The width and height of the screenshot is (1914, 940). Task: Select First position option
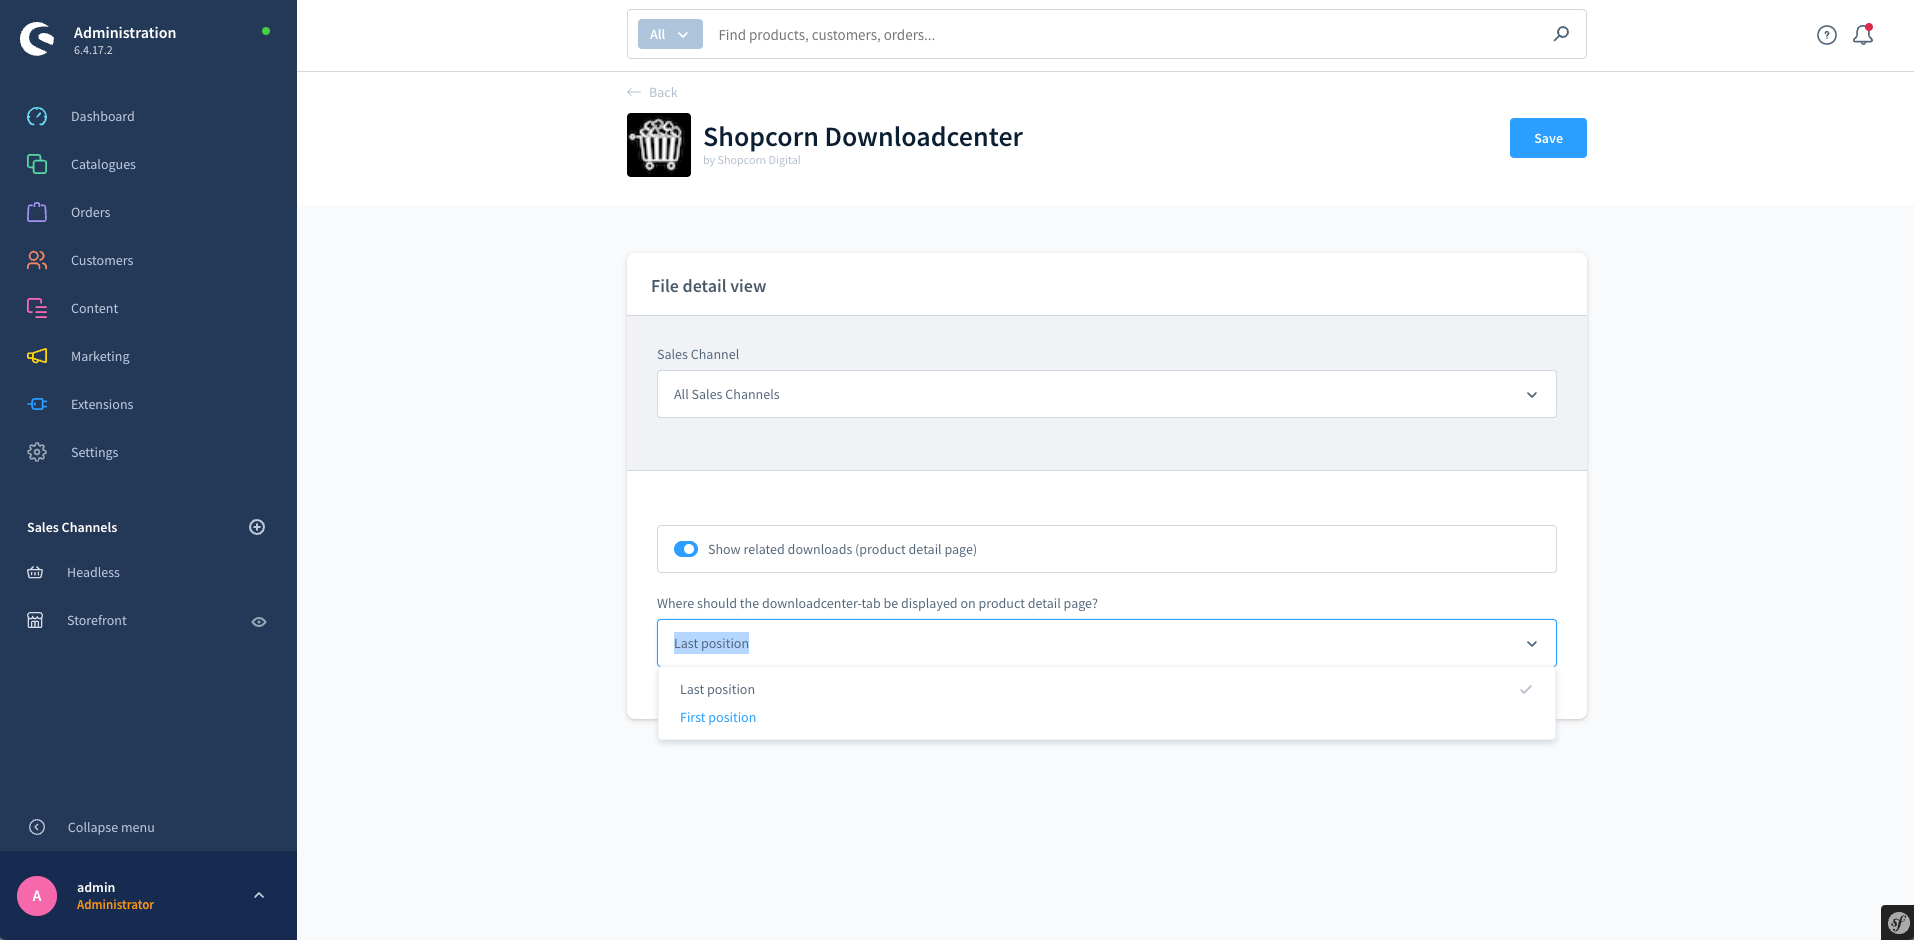pyautogui.click(x=1107, y=717)
